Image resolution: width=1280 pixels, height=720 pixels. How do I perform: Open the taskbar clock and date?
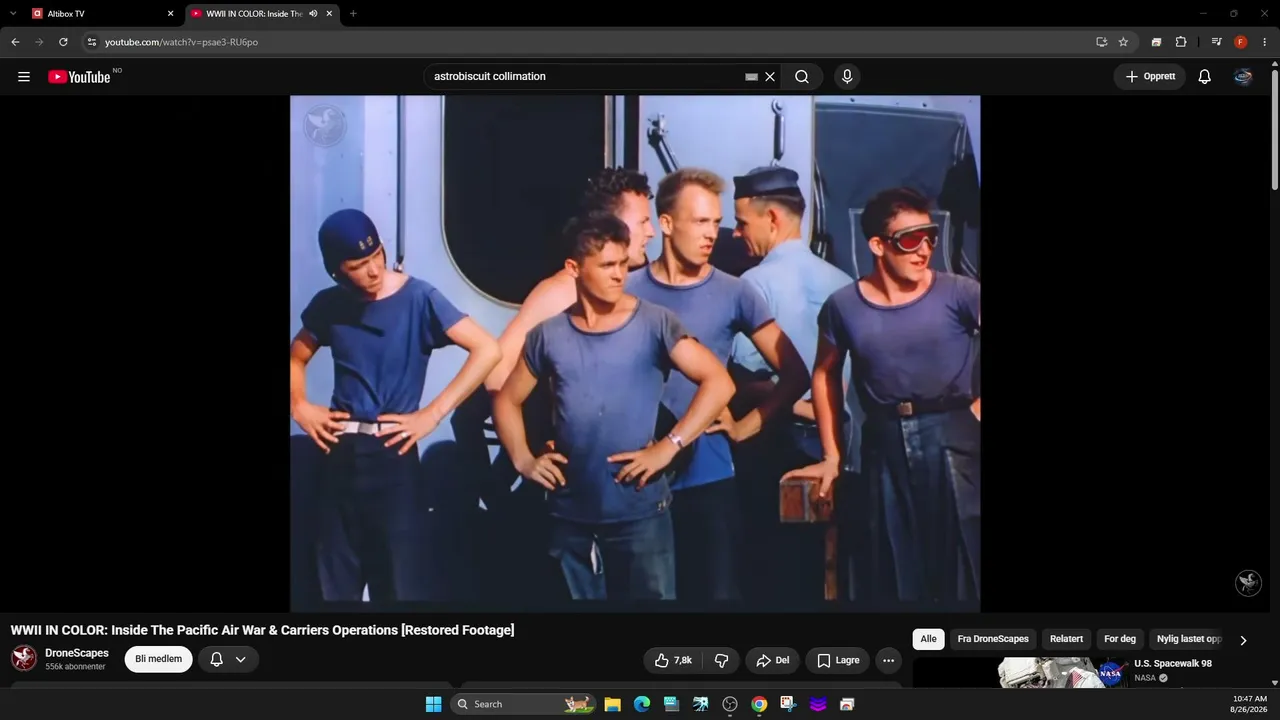pos(1250,704)
